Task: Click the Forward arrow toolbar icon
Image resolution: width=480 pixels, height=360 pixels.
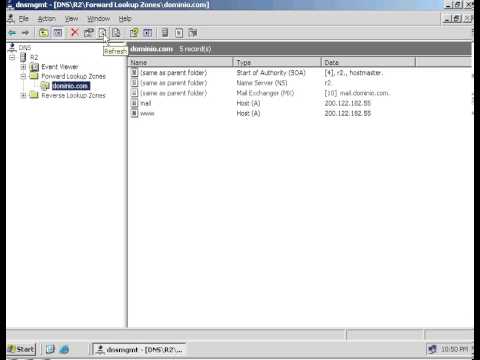Action: (x=25, y=33)
